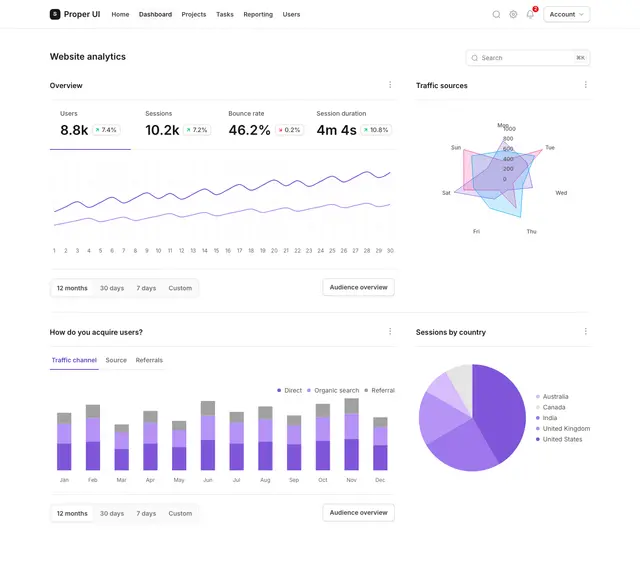The image size is (640, 566).
Task: Click the Website analytics heading
Action: [x=88, y=57]
